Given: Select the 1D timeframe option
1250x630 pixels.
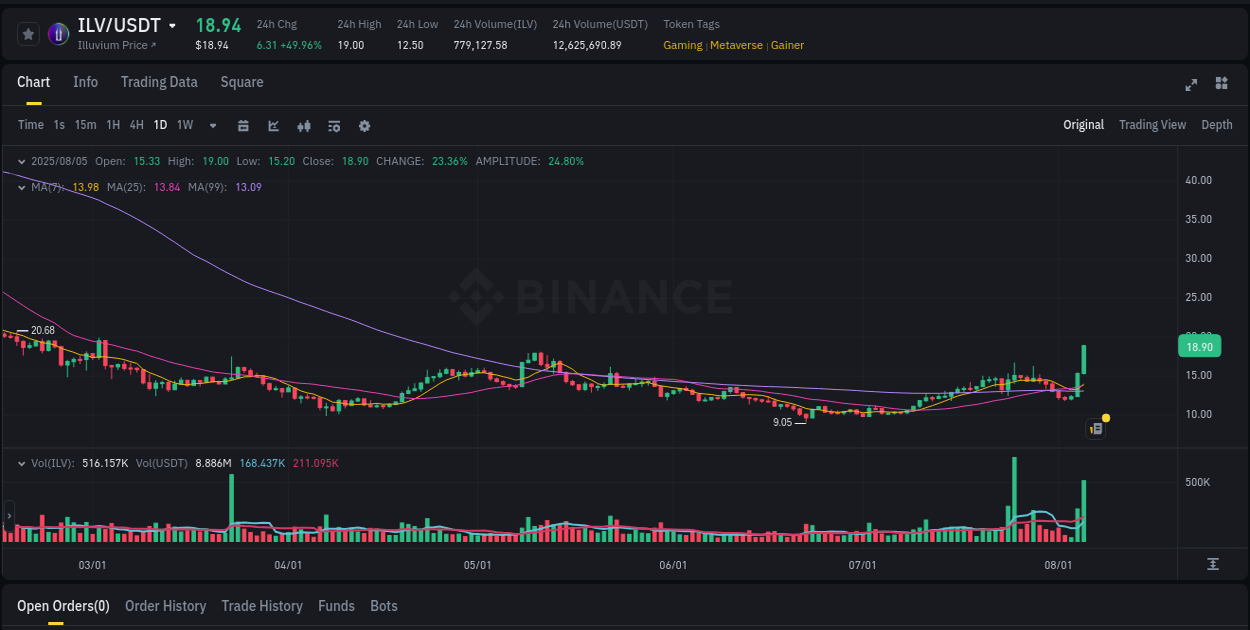Looking at the screenshot, I should coord(160,126).
